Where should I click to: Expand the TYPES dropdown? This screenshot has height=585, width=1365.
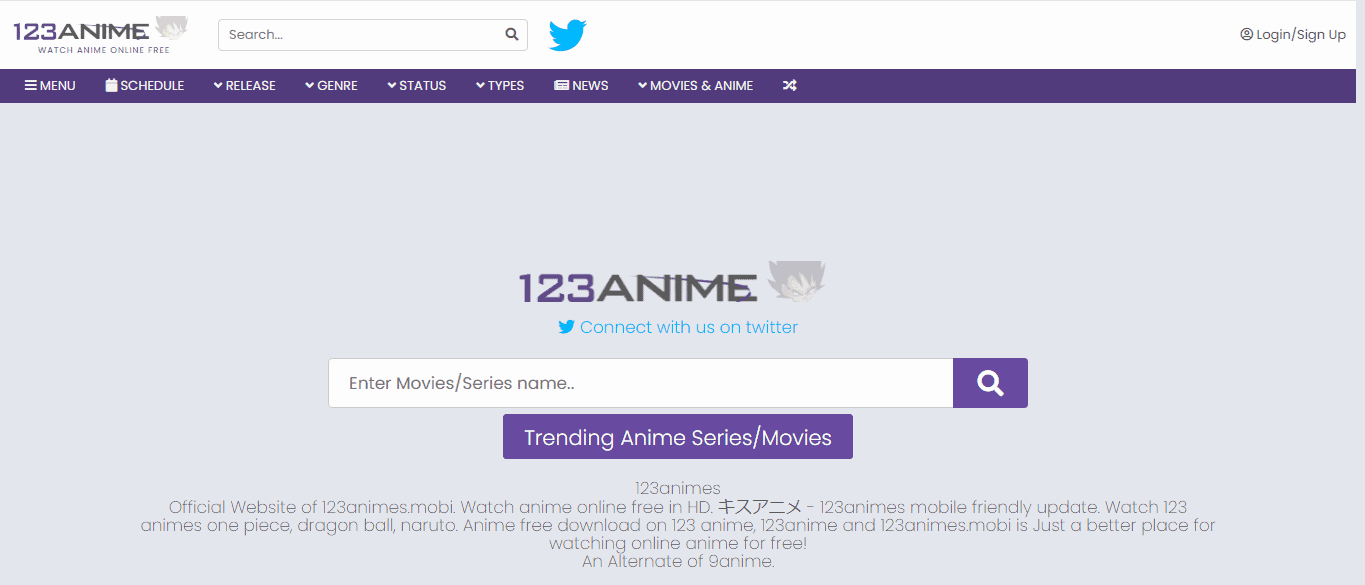tap(500, 86)
